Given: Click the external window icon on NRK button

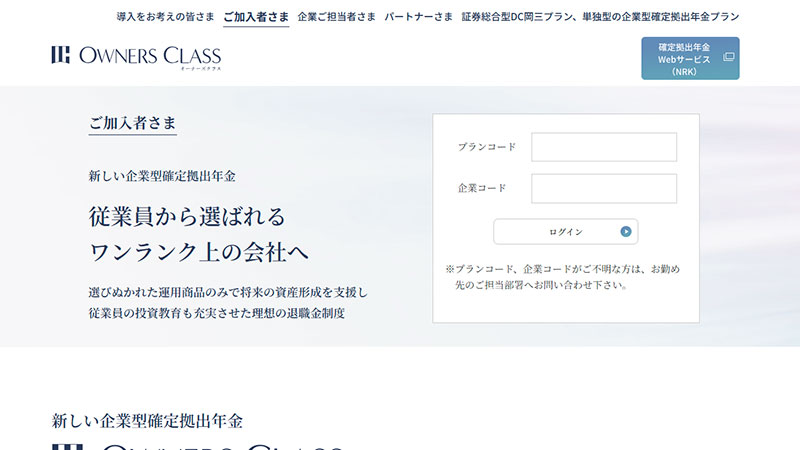Looking at the screenshot, I should [x=729, y=57].
